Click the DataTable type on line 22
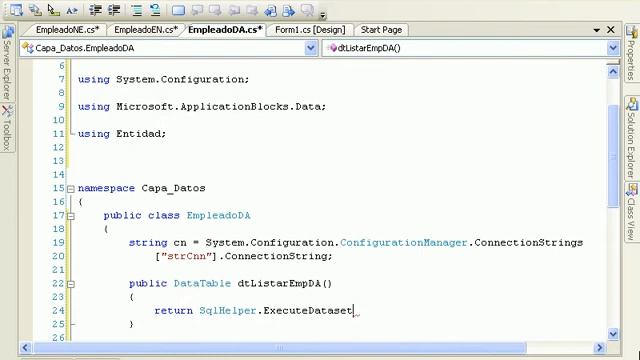Image resolution: width=640 pixels, height=360 pixels. [202, 284]
